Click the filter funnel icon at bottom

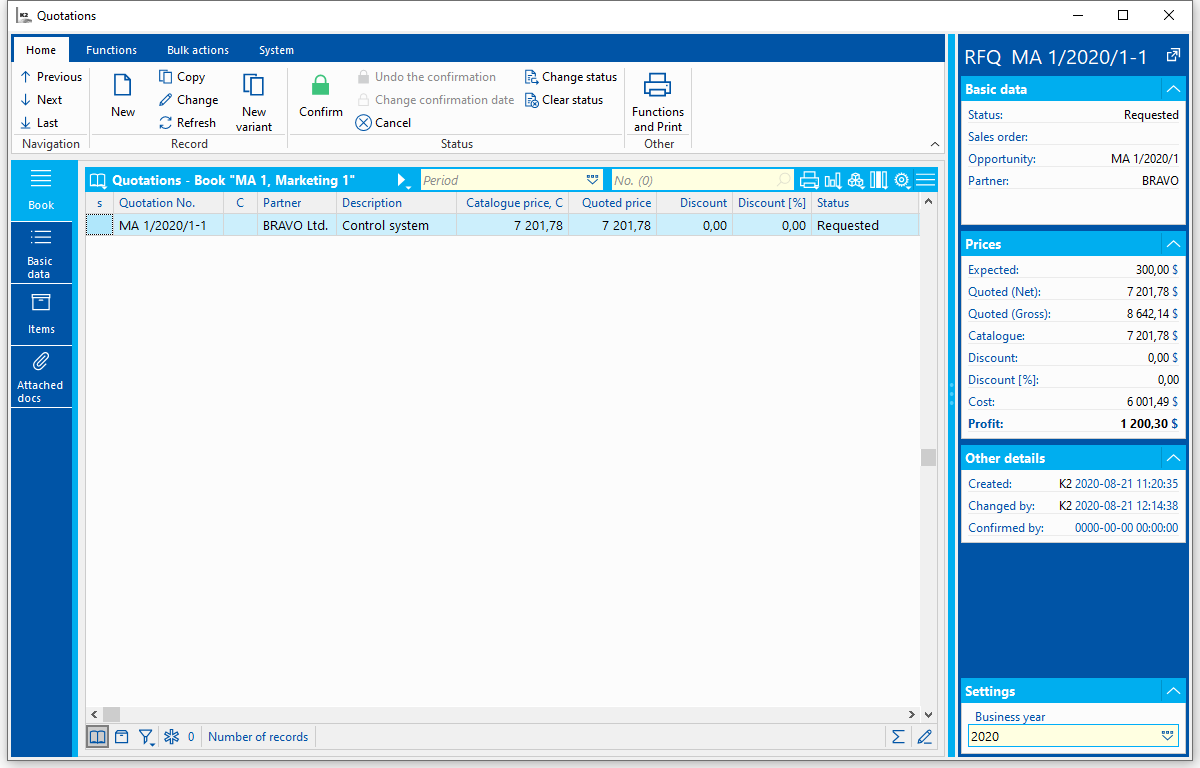pos(146,737)
